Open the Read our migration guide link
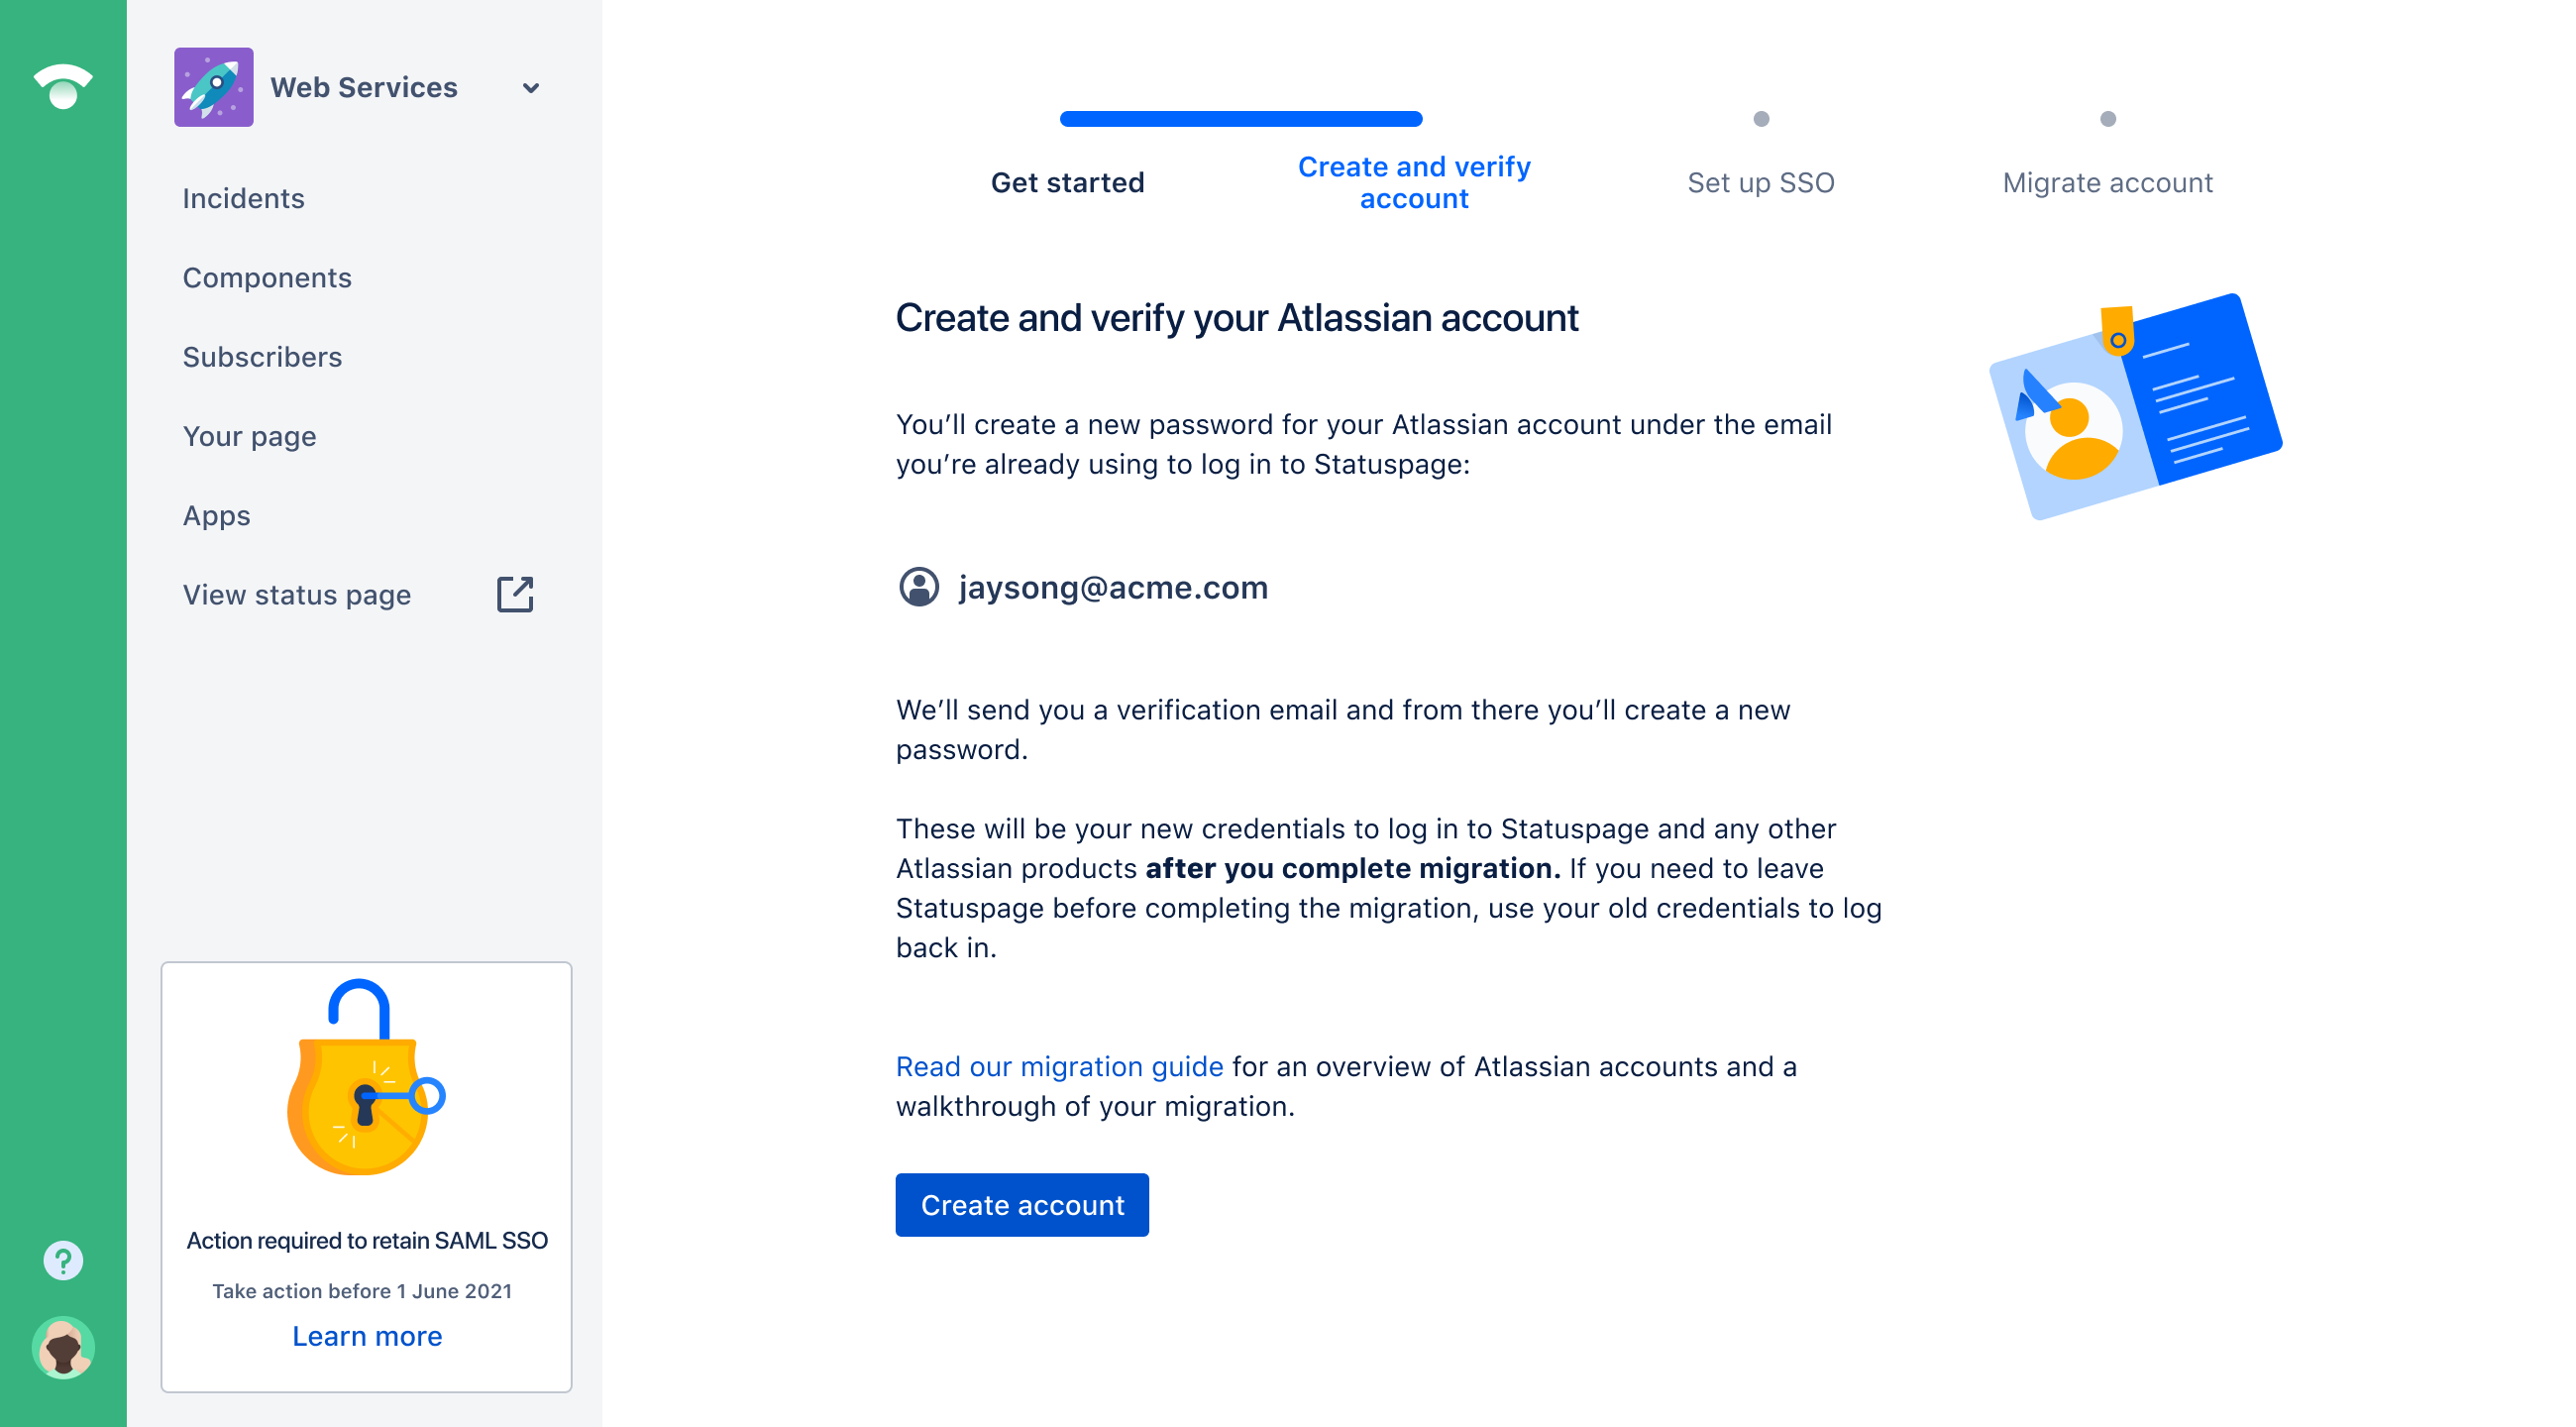 pyautogui.click(x=1058, y=1066)
